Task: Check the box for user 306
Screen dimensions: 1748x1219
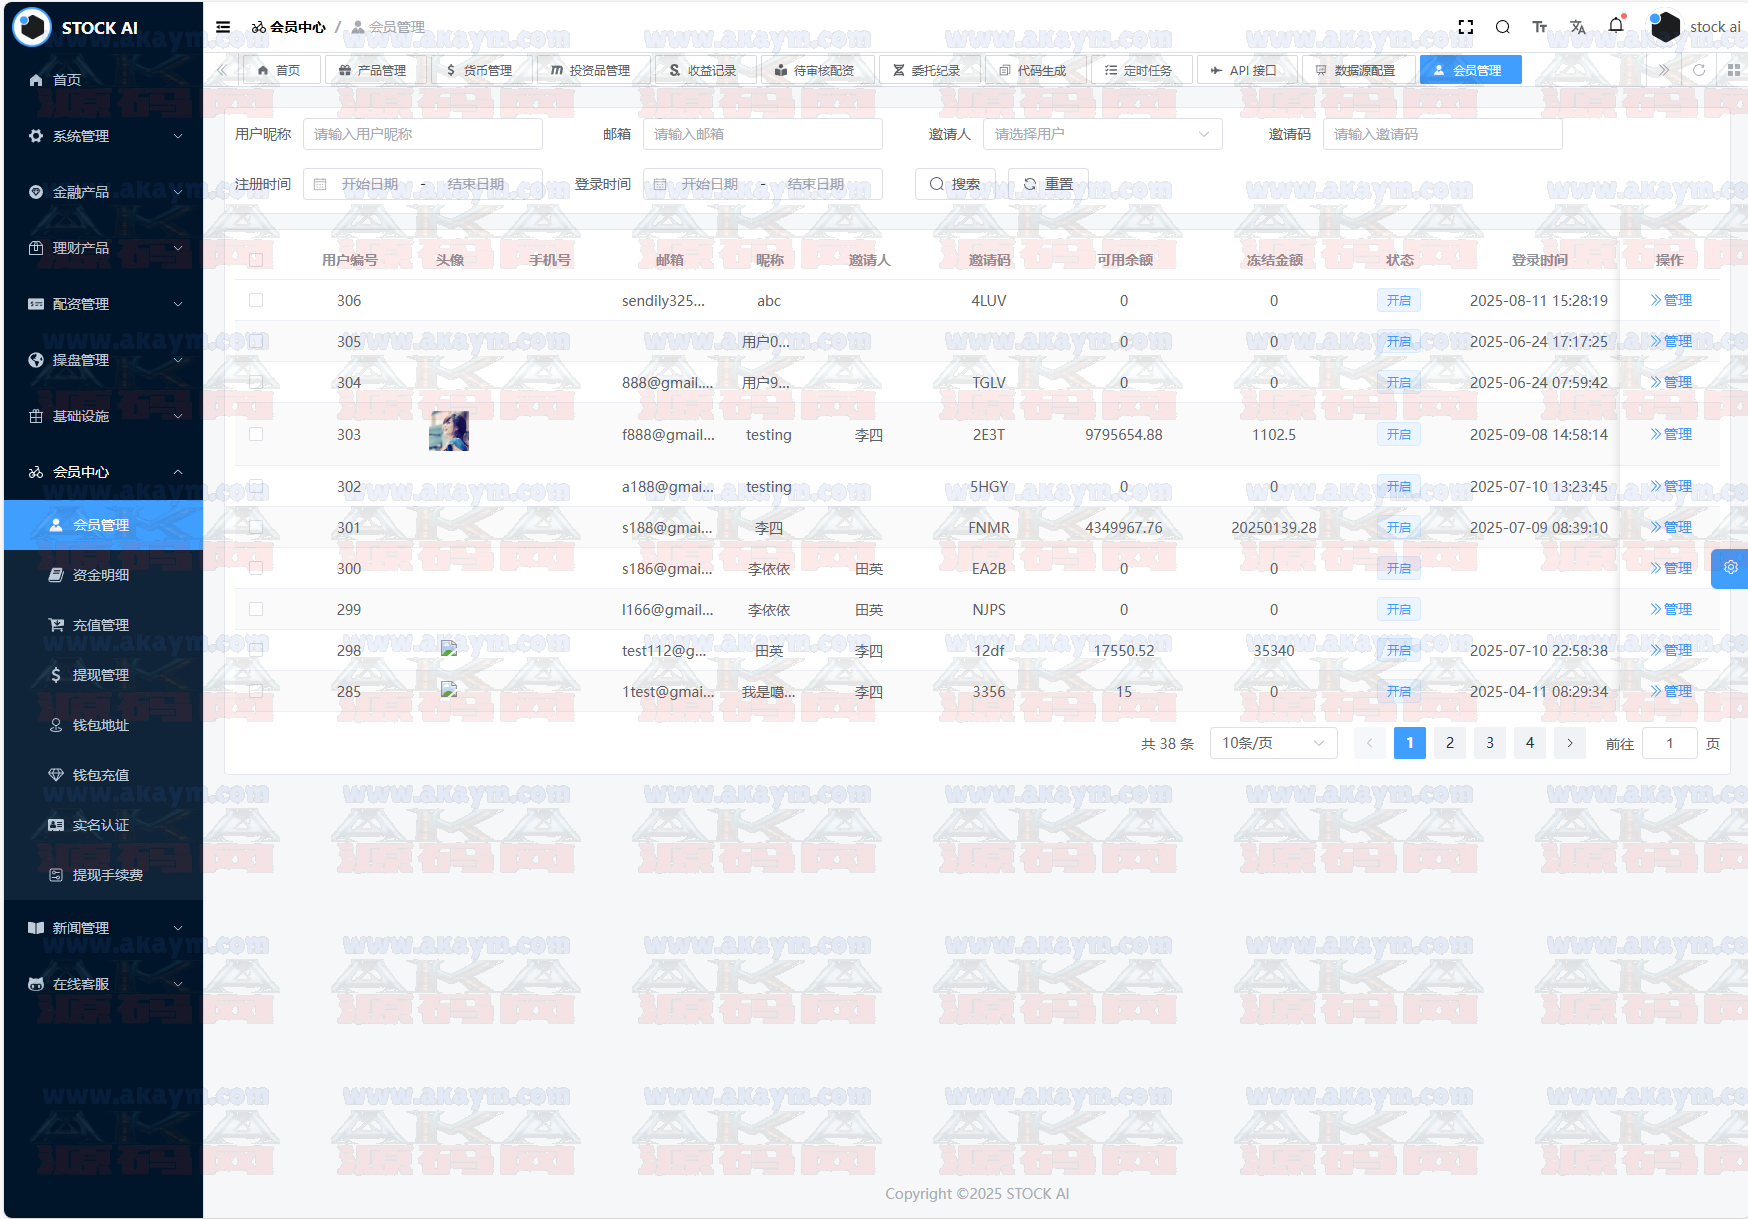Action: tap(256, 300)
